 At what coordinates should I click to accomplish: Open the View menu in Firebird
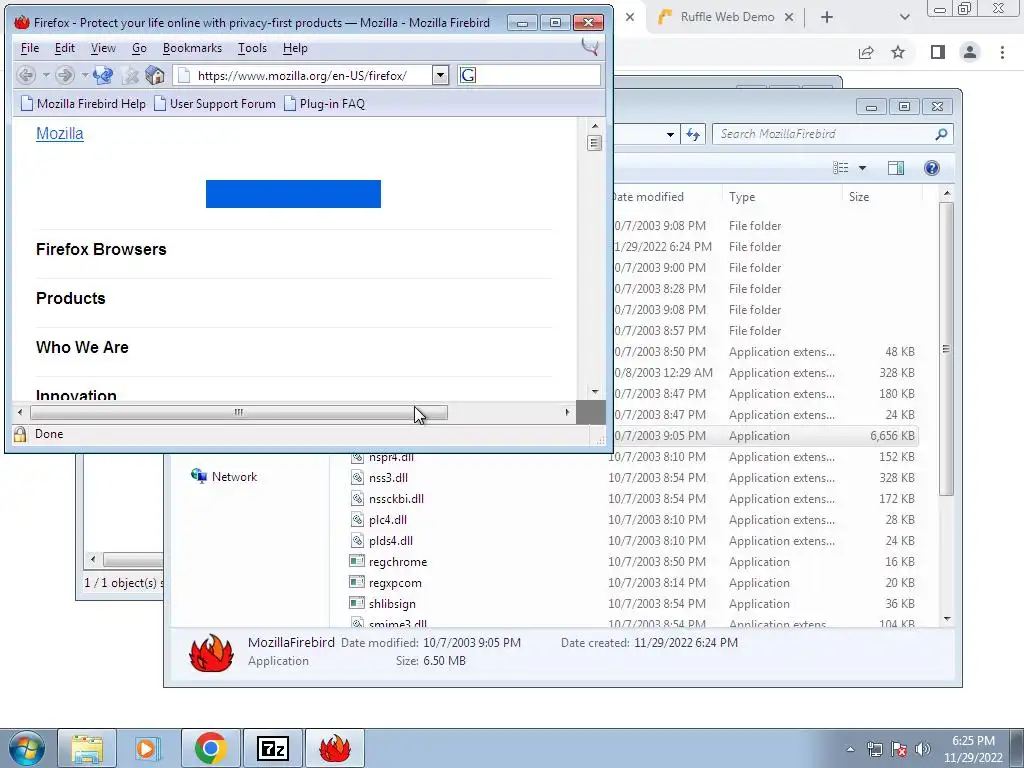coord(103,48)
